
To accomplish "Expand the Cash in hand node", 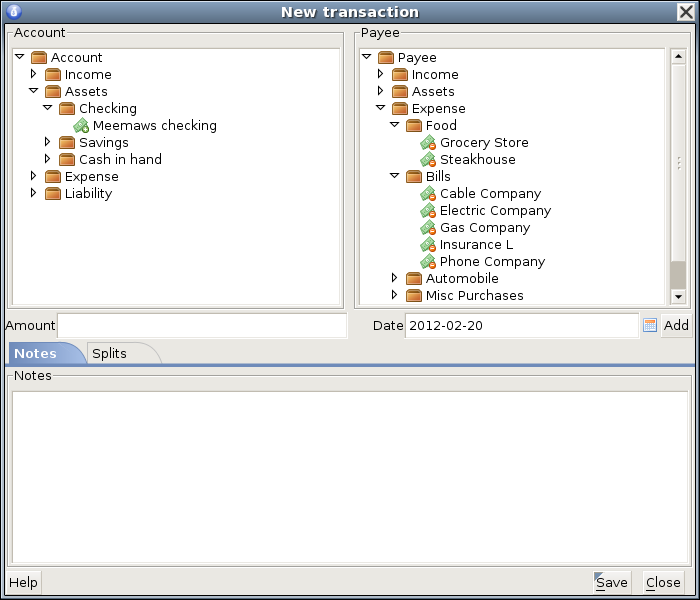I will click(48, 159).
